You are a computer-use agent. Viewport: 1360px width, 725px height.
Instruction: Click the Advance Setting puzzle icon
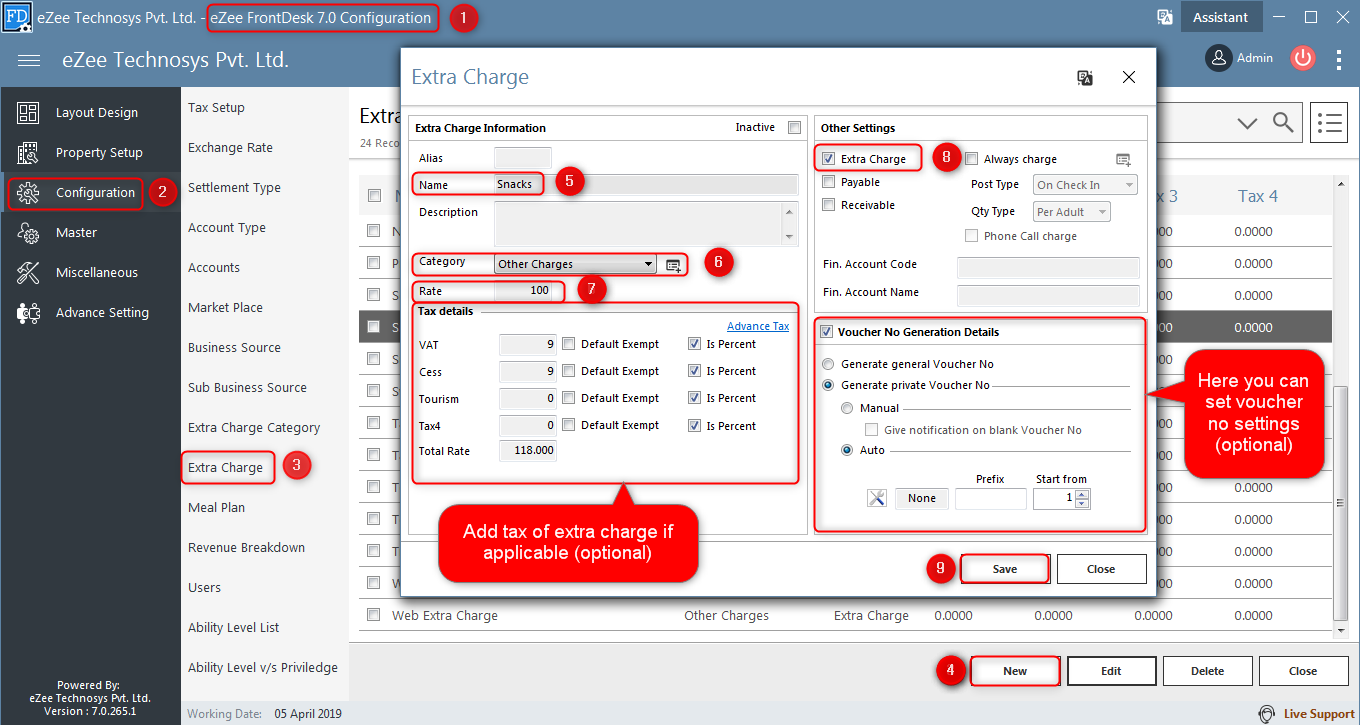28,313
